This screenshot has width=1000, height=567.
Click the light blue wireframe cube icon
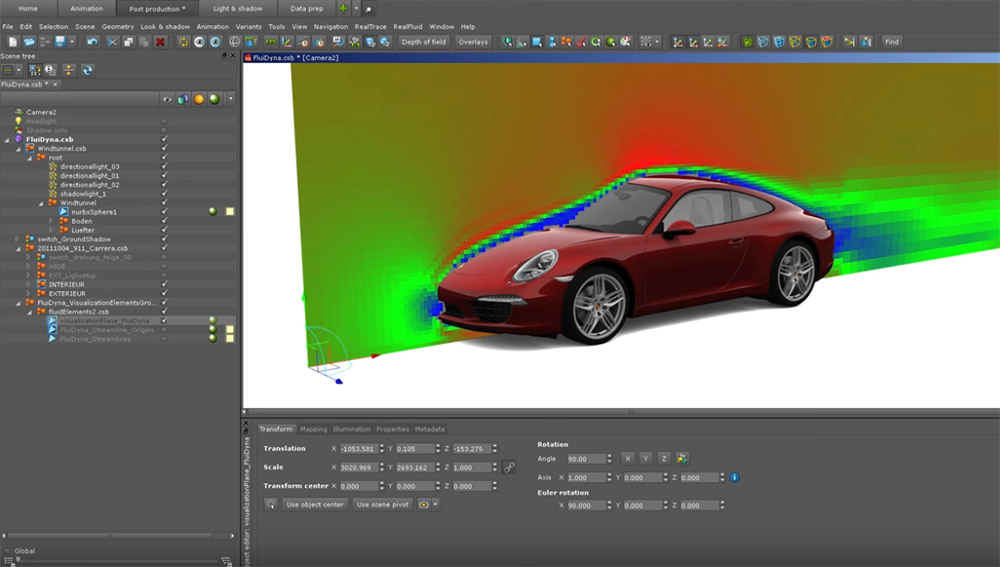(763, 42)
